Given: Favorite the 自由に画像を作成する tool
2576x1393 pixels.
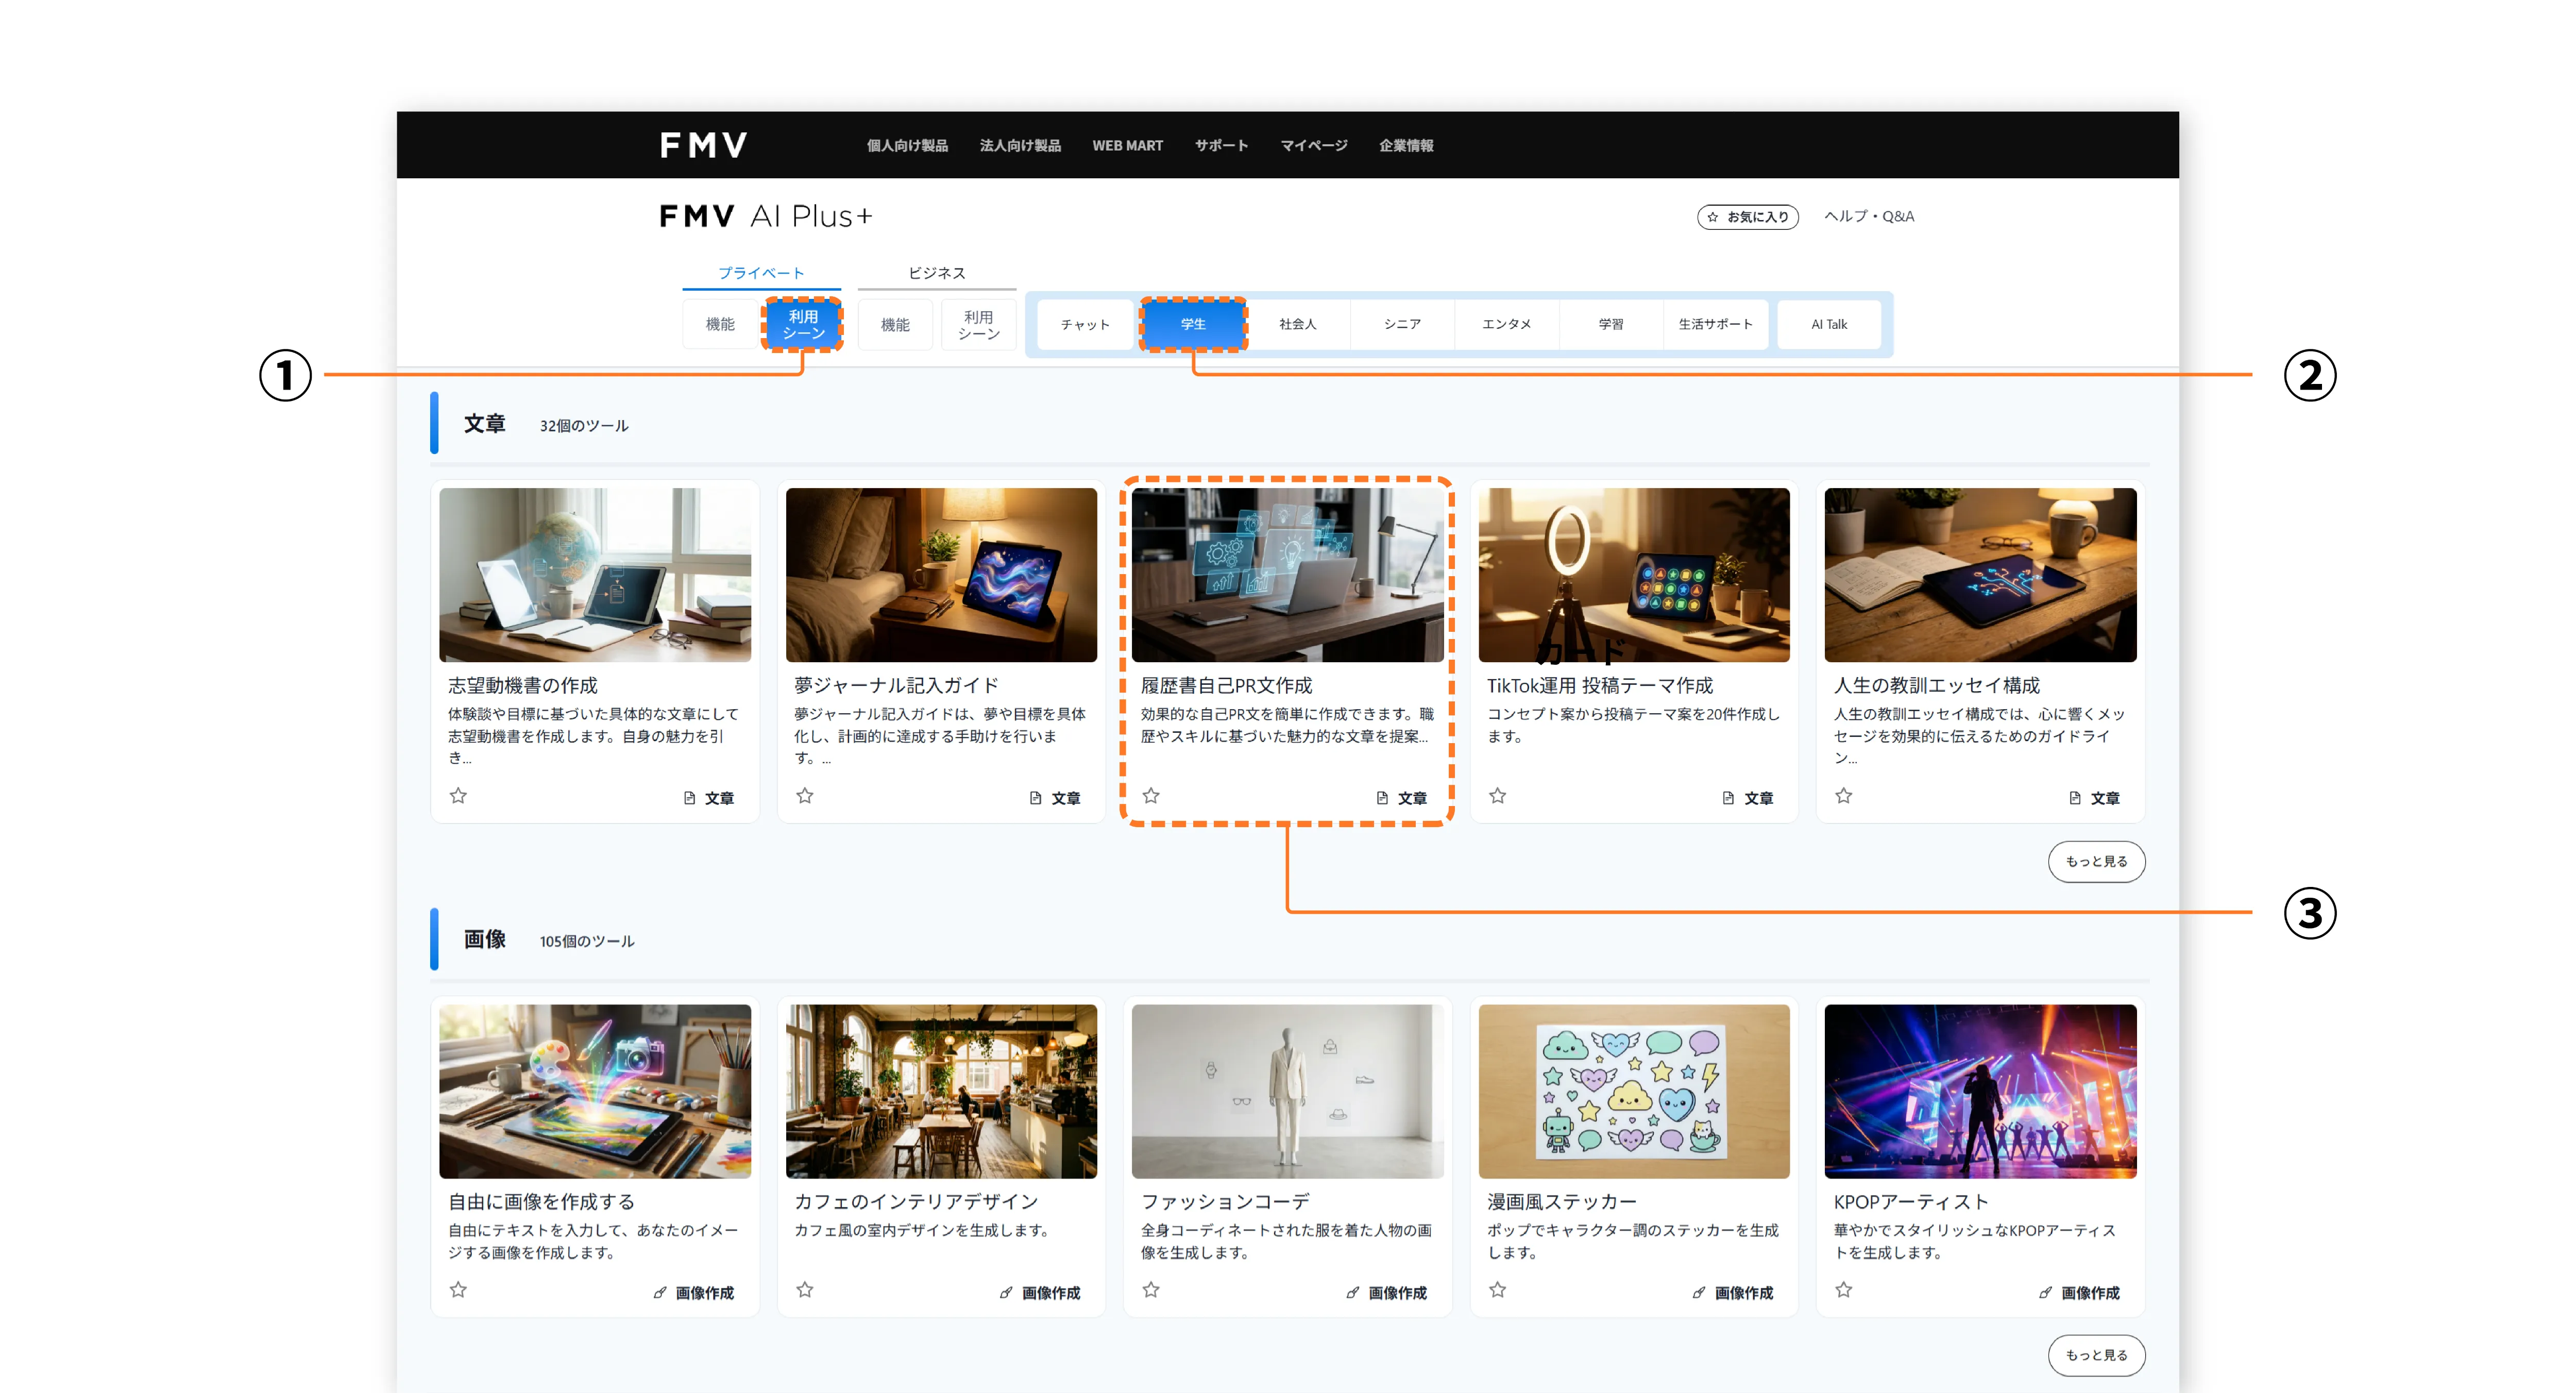Looking at the screenshot, I should (x=459, y=1290).
